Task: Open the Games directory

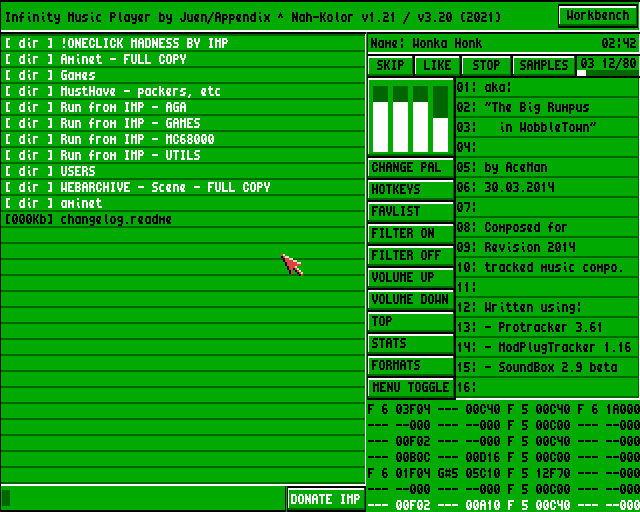Action: point(78,75)
